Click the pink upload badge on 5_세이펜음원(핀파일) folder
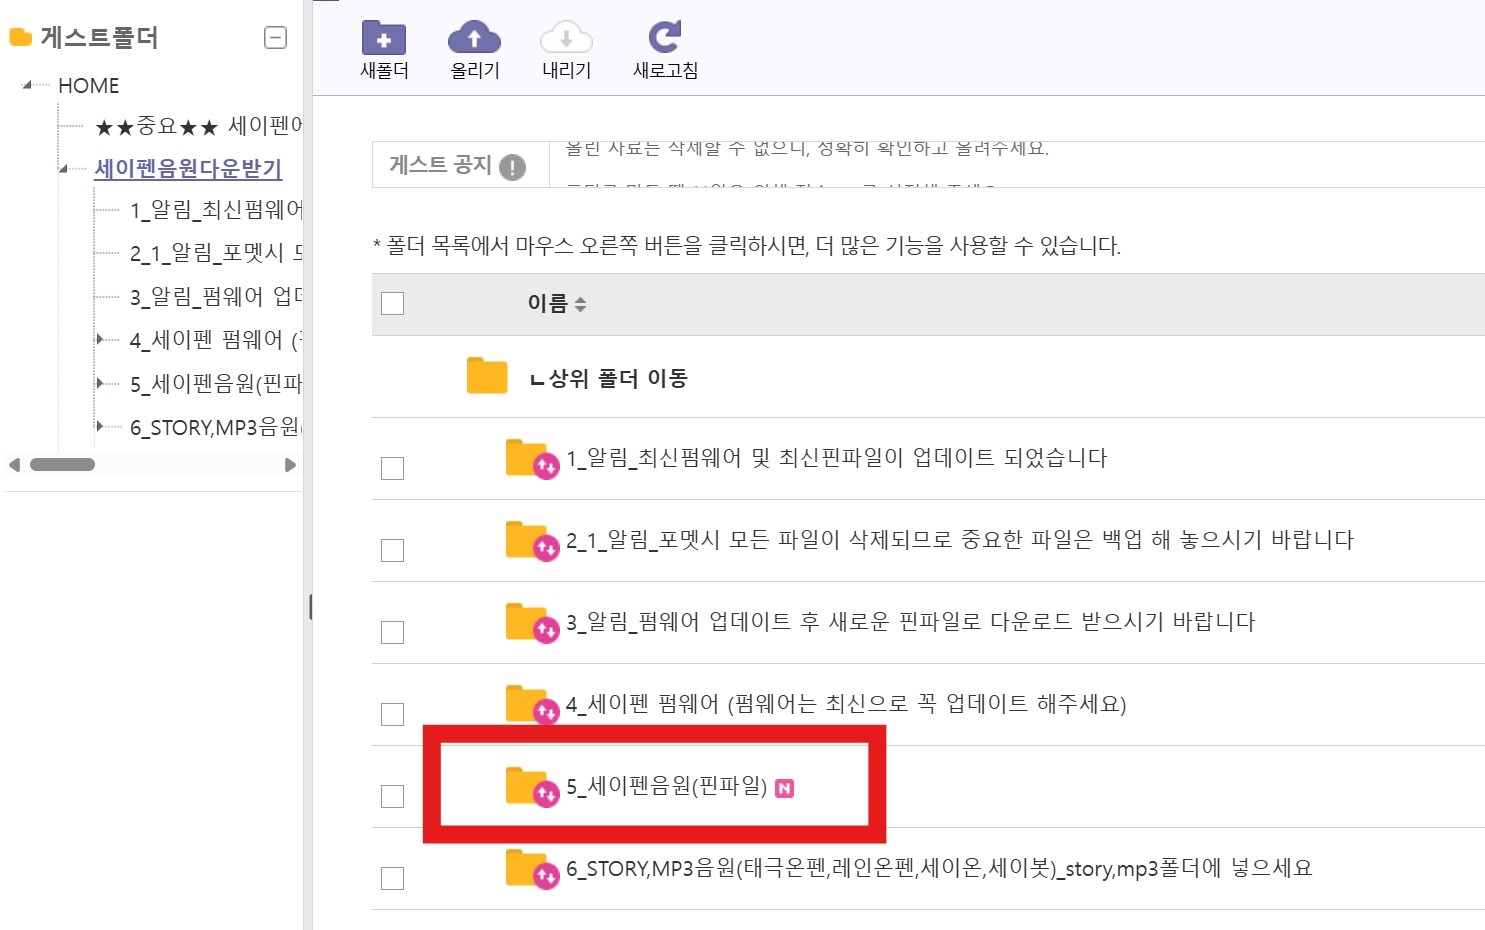The height and width of the screenshot is (930, 1485). (x=546, y=794)
